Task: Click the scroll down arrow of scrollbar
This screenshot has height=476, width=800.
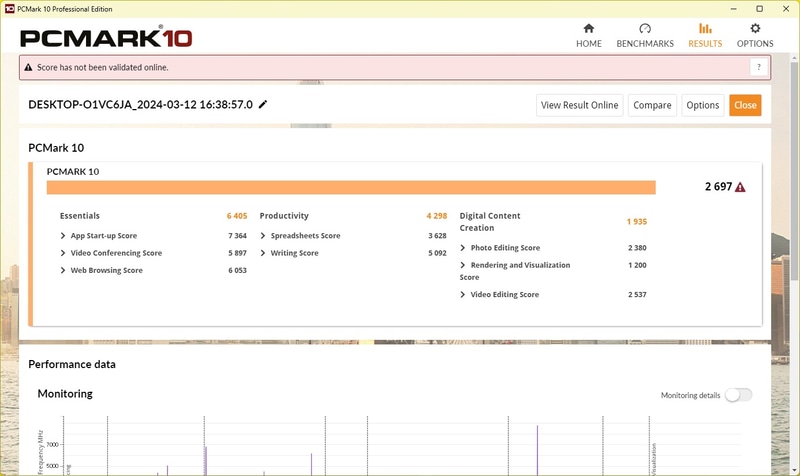Action: point(794,470)
